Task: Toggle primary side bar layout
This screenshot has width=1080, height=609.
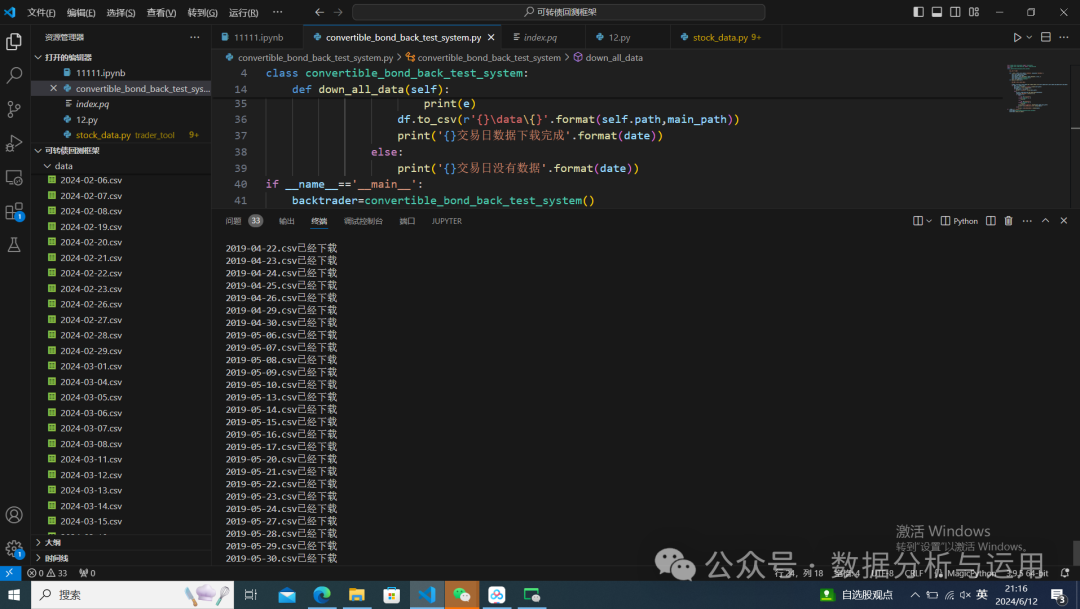Action: click(918, 12)
